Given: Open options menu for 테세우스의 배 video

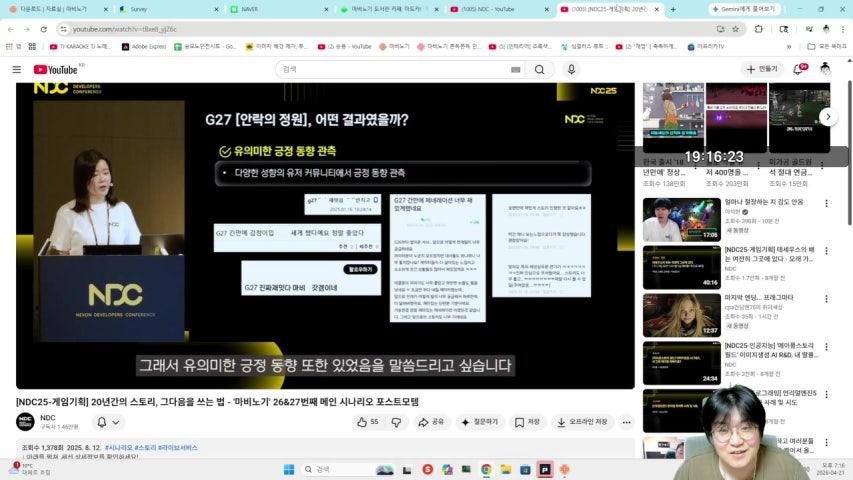Looking at the screenshot, I should (x=826, y=251).
